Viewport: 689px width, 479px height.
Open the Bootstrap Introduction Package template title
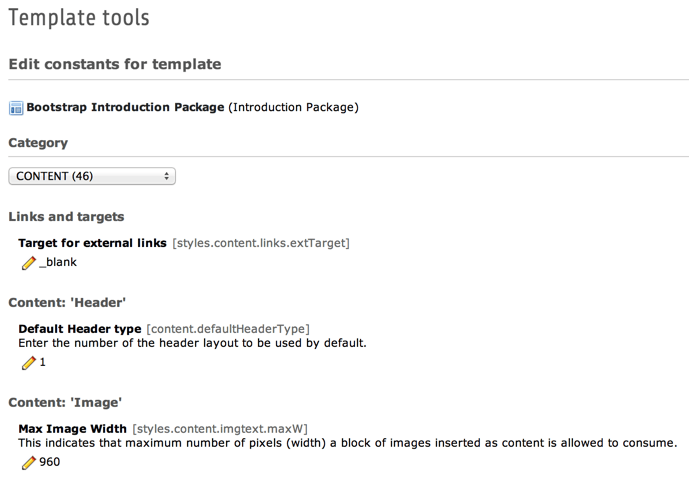[x=125, y=107]
